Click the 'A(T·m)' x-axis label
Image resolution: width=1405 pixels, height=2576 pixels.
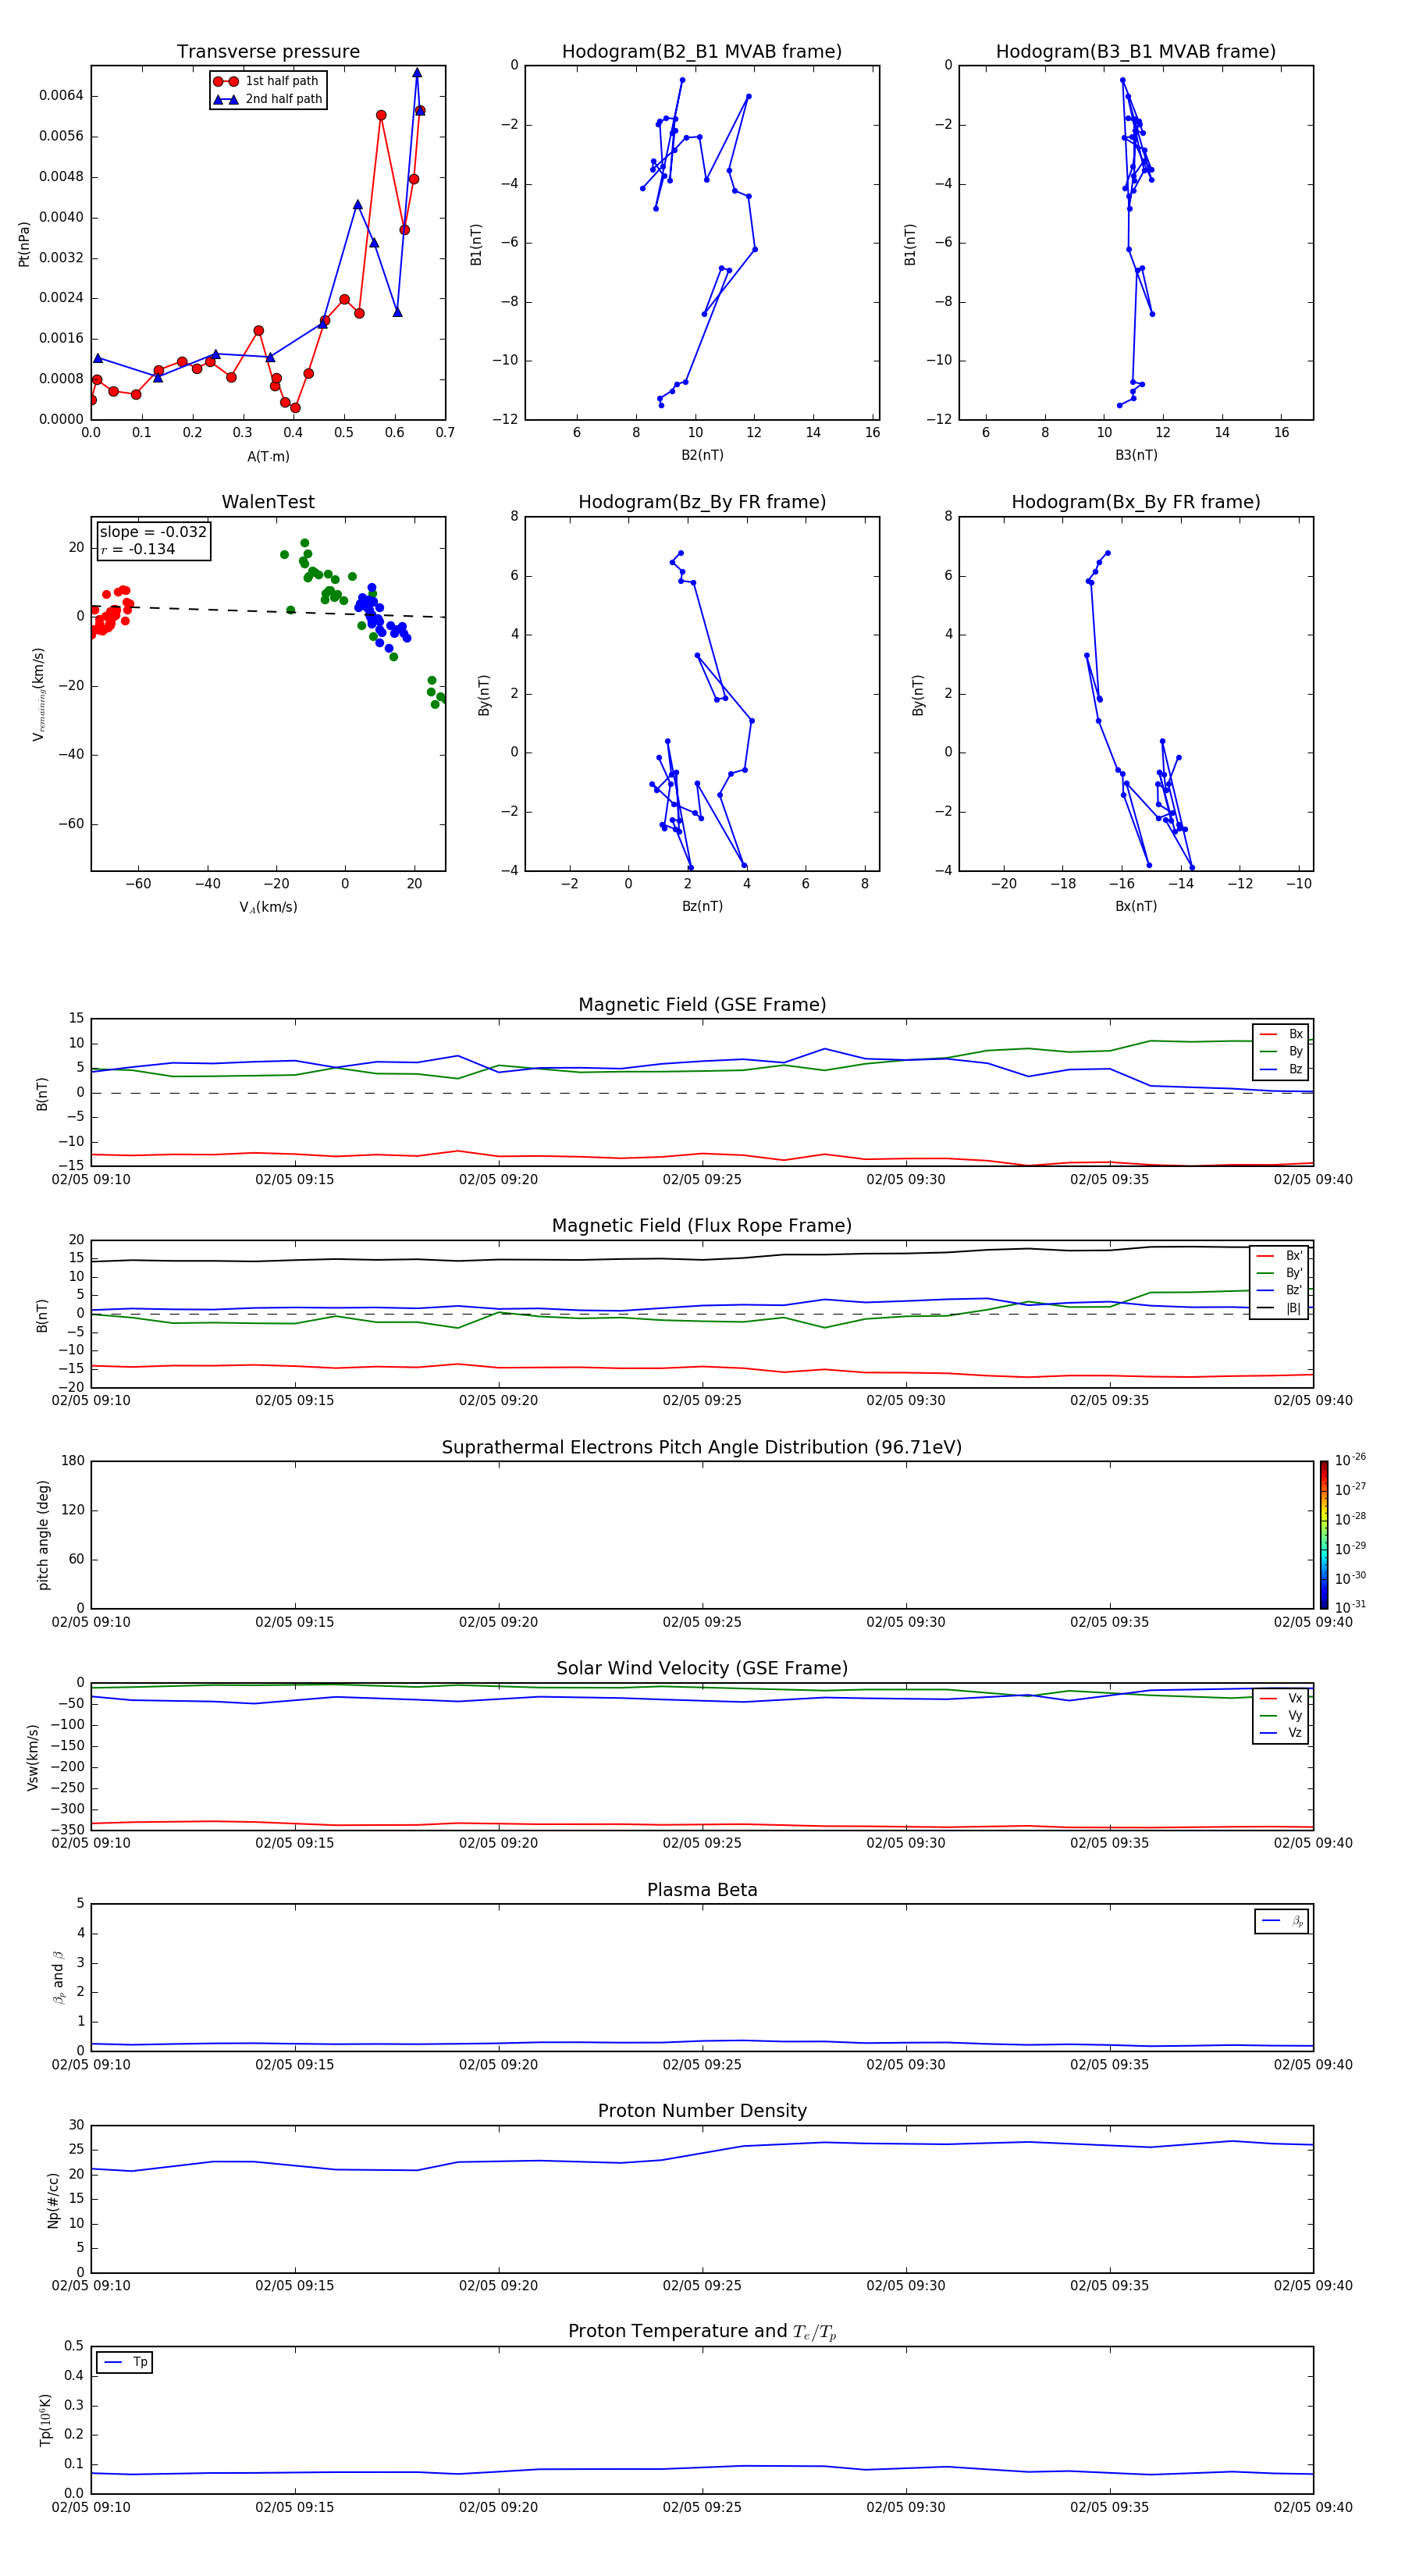click(268, 457)
